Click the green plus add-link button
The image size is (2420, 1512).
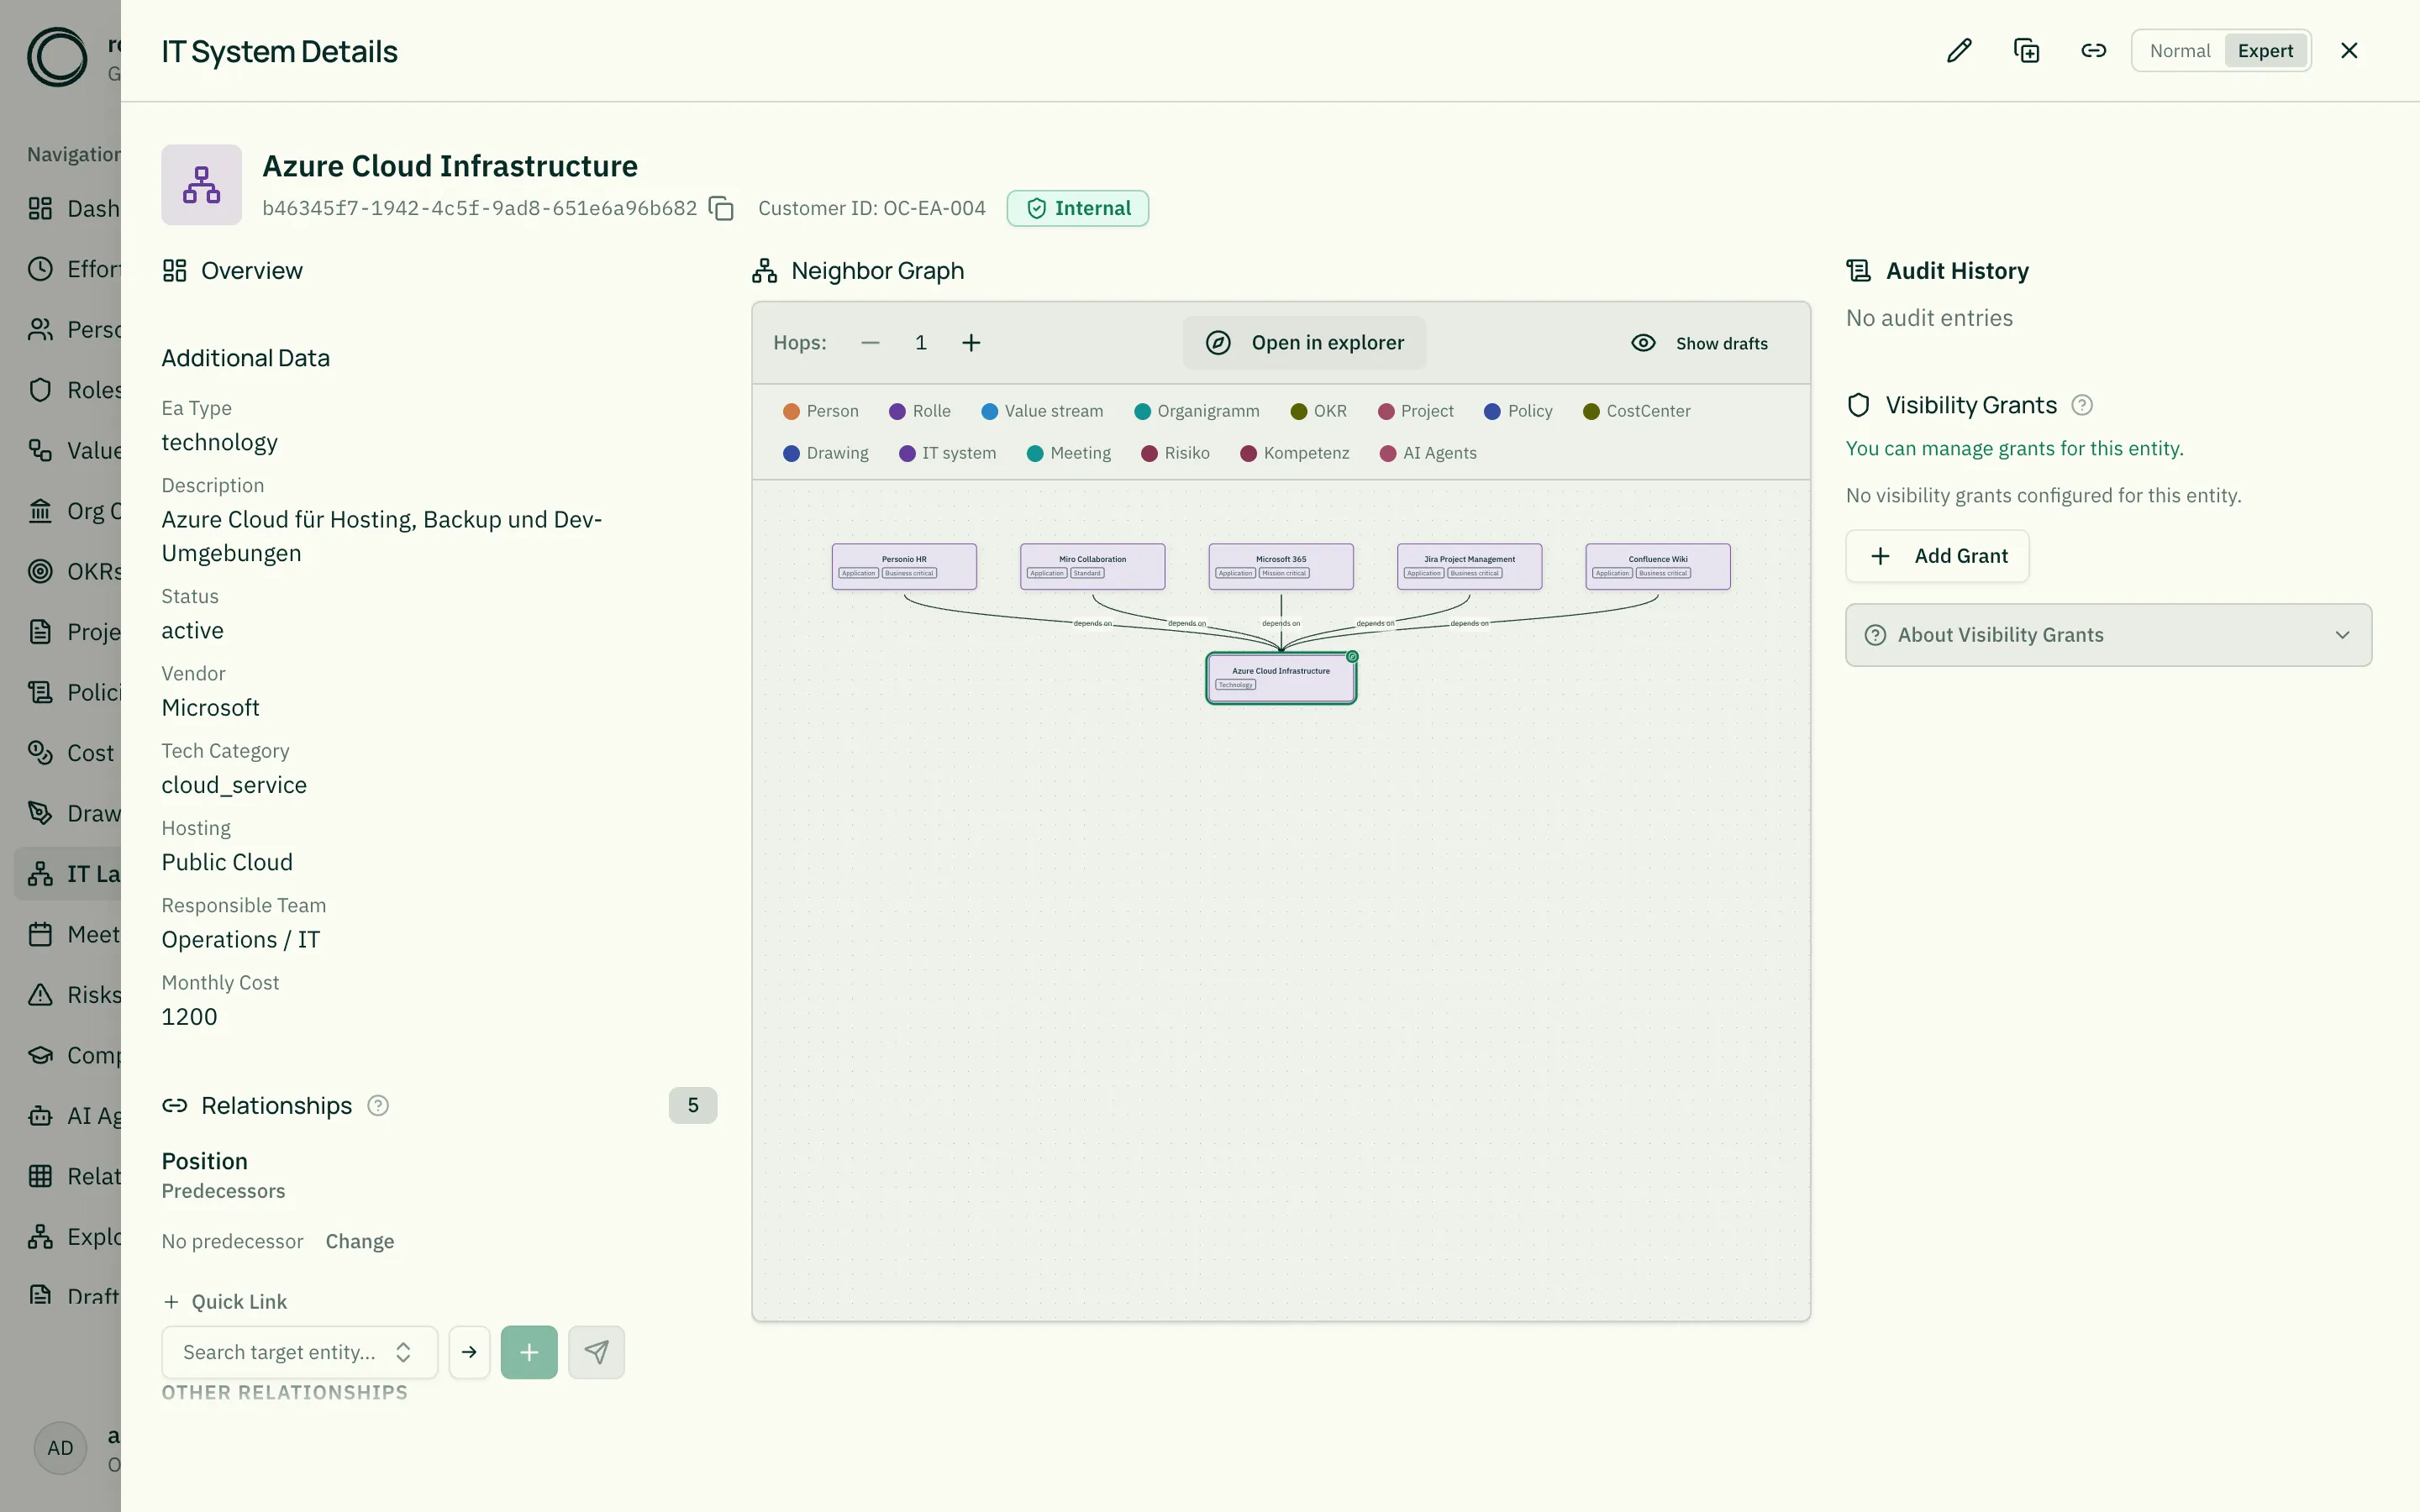[529, 1352]
